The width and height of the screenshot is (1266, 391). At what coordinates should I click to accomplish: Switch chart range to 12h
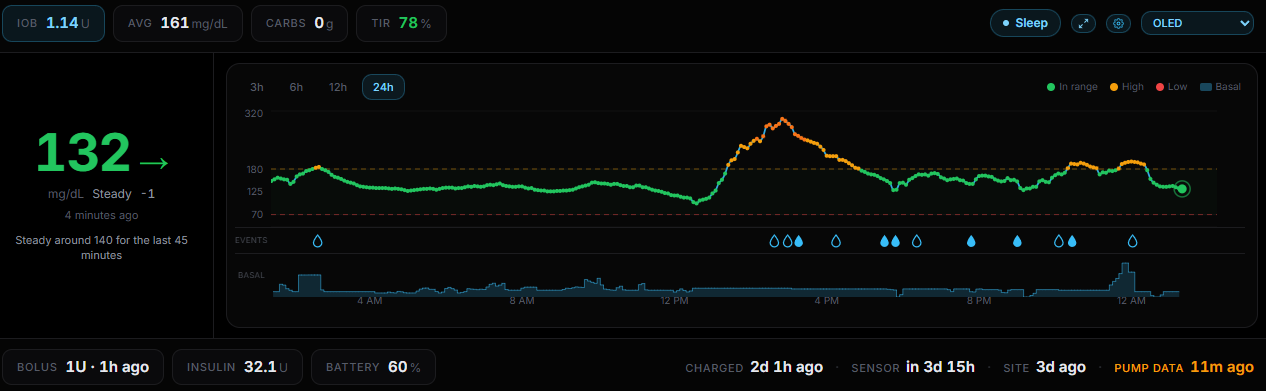point(338,87)
